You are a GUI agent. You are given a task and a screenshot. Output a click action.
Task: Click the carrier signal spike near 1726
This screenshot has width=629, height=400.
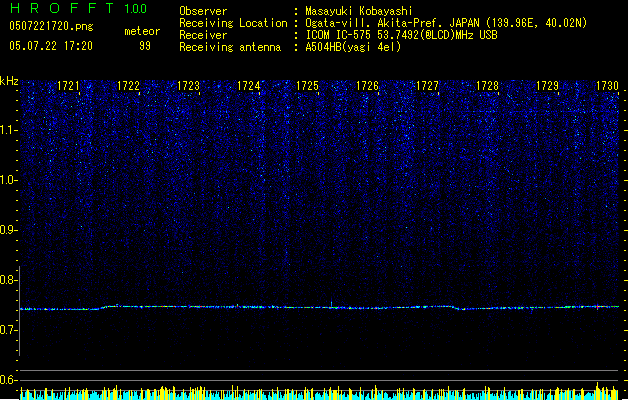pyautogui.click(x=331, y=304)
